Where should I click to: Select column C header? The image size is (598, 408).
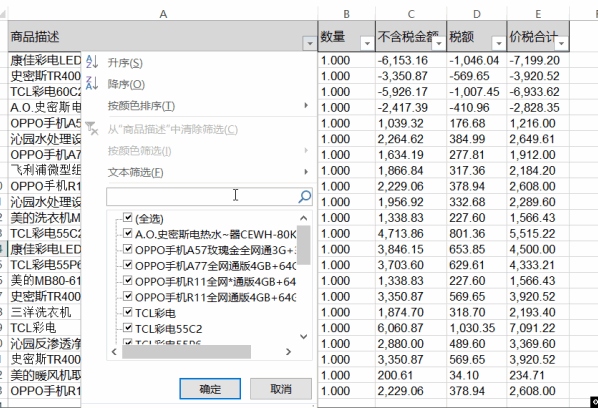tap(411, 14)
